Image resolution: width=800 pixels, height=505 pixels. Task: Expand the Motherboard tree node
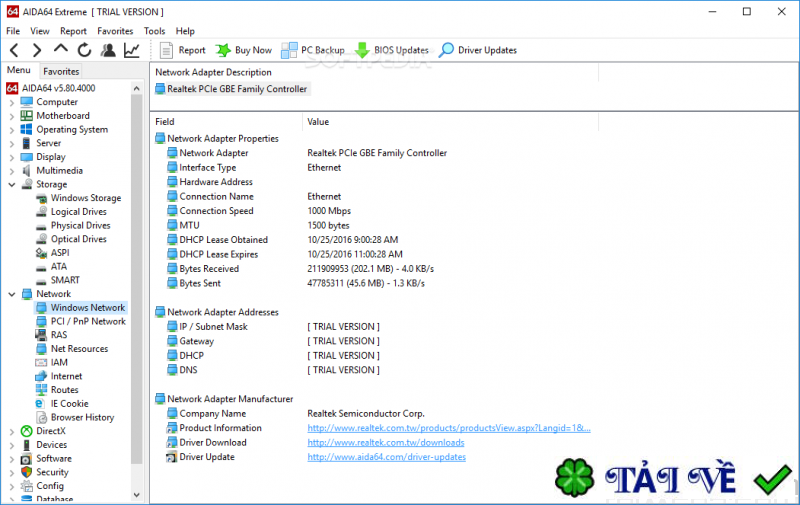pos(12,116)
